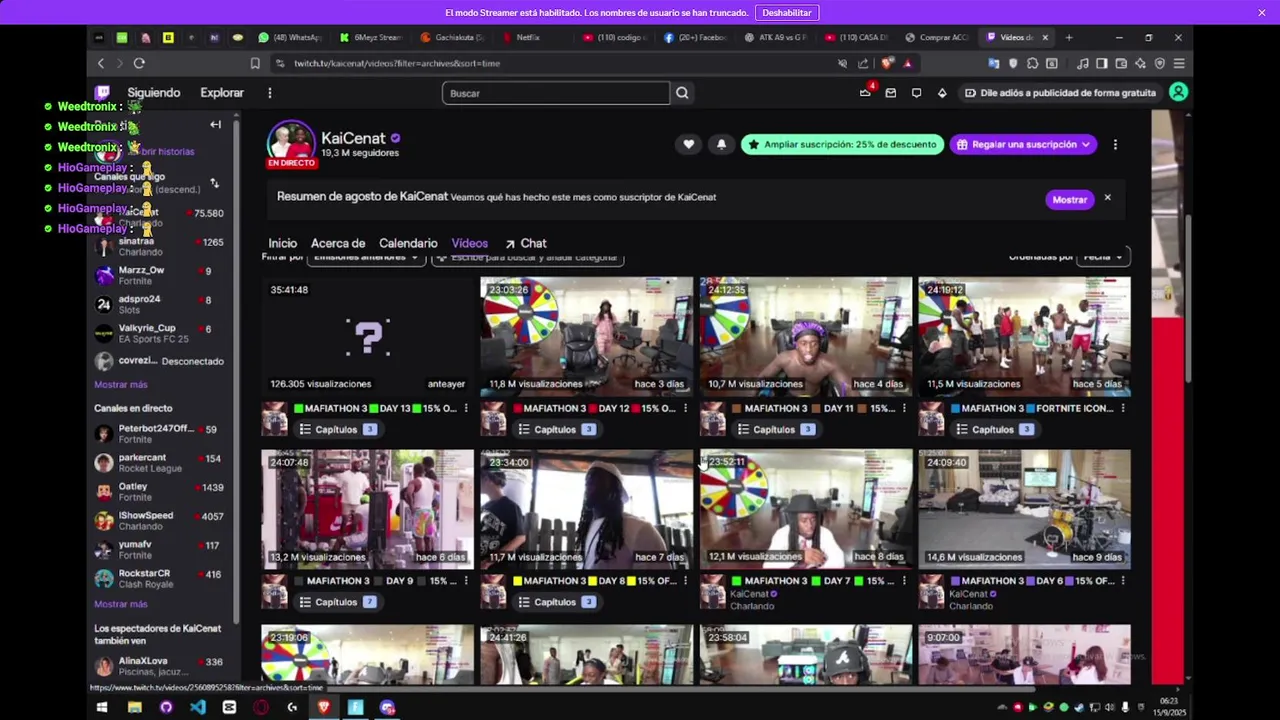Expand Capítulos under MAFIATHON DAY 11

click(x=775, y=429)
